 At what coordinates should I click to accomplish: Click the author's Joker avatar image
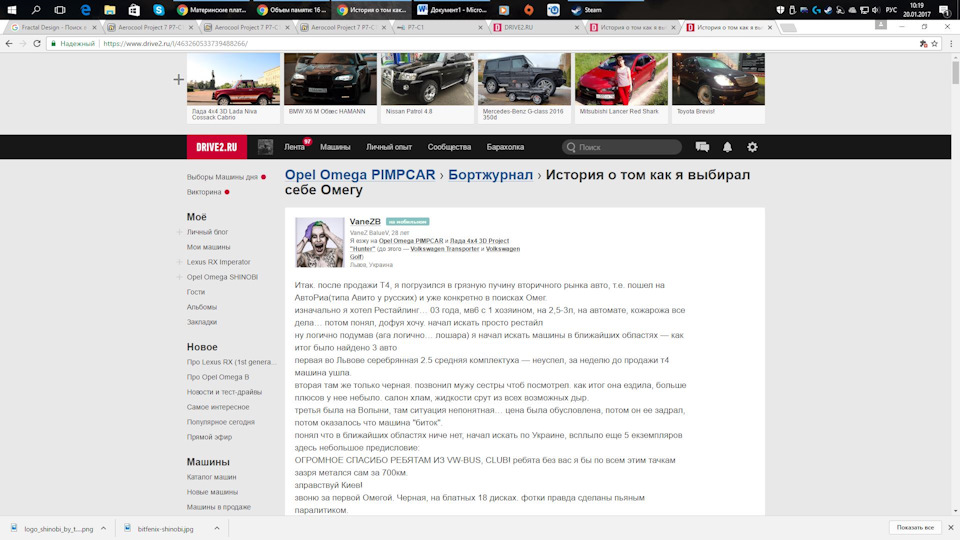pos(320,242)
